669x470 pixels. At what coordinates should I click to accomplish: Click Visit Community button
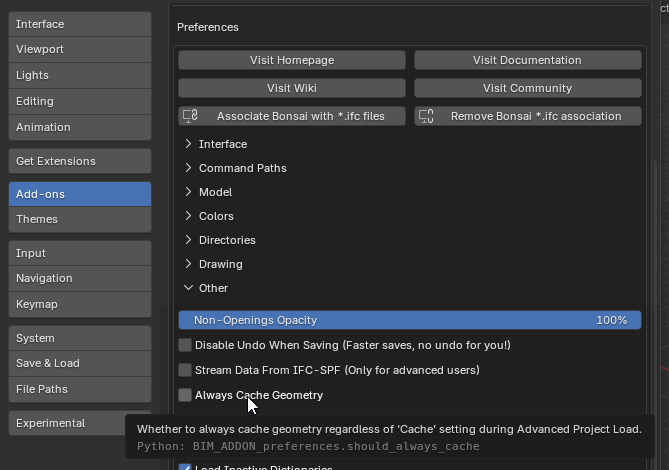[528, 88]
